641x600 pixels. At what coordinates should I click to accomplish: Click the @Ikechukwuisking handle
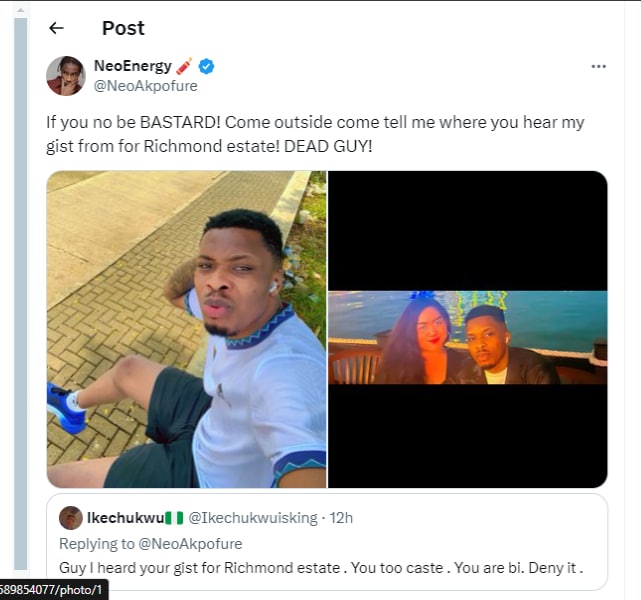coord(252,518)
